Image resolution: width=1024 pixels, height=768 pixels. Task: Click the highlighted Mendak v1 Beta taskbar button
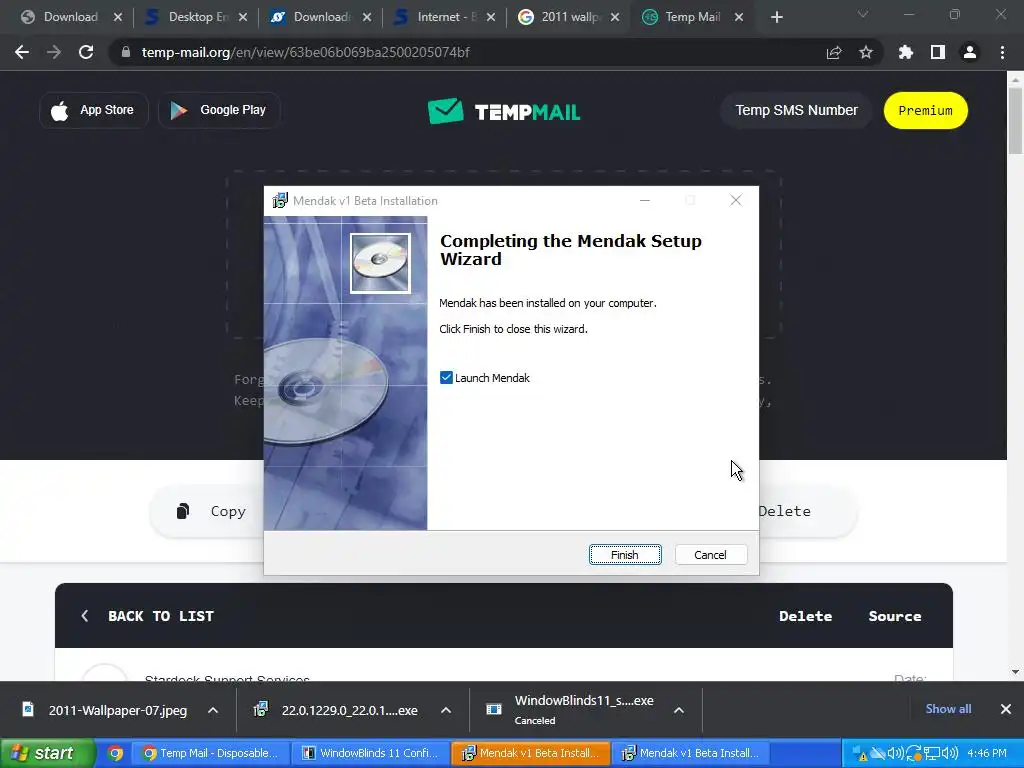tap(530, 753)
